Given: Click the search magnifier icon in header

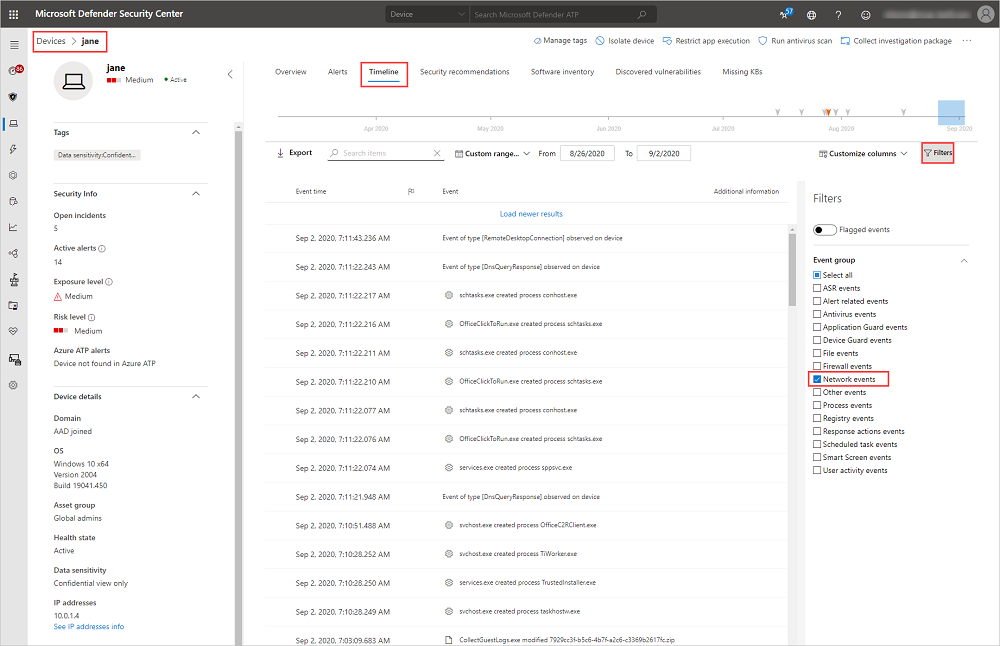Looking at the screenshot, I should coord(642,14).
